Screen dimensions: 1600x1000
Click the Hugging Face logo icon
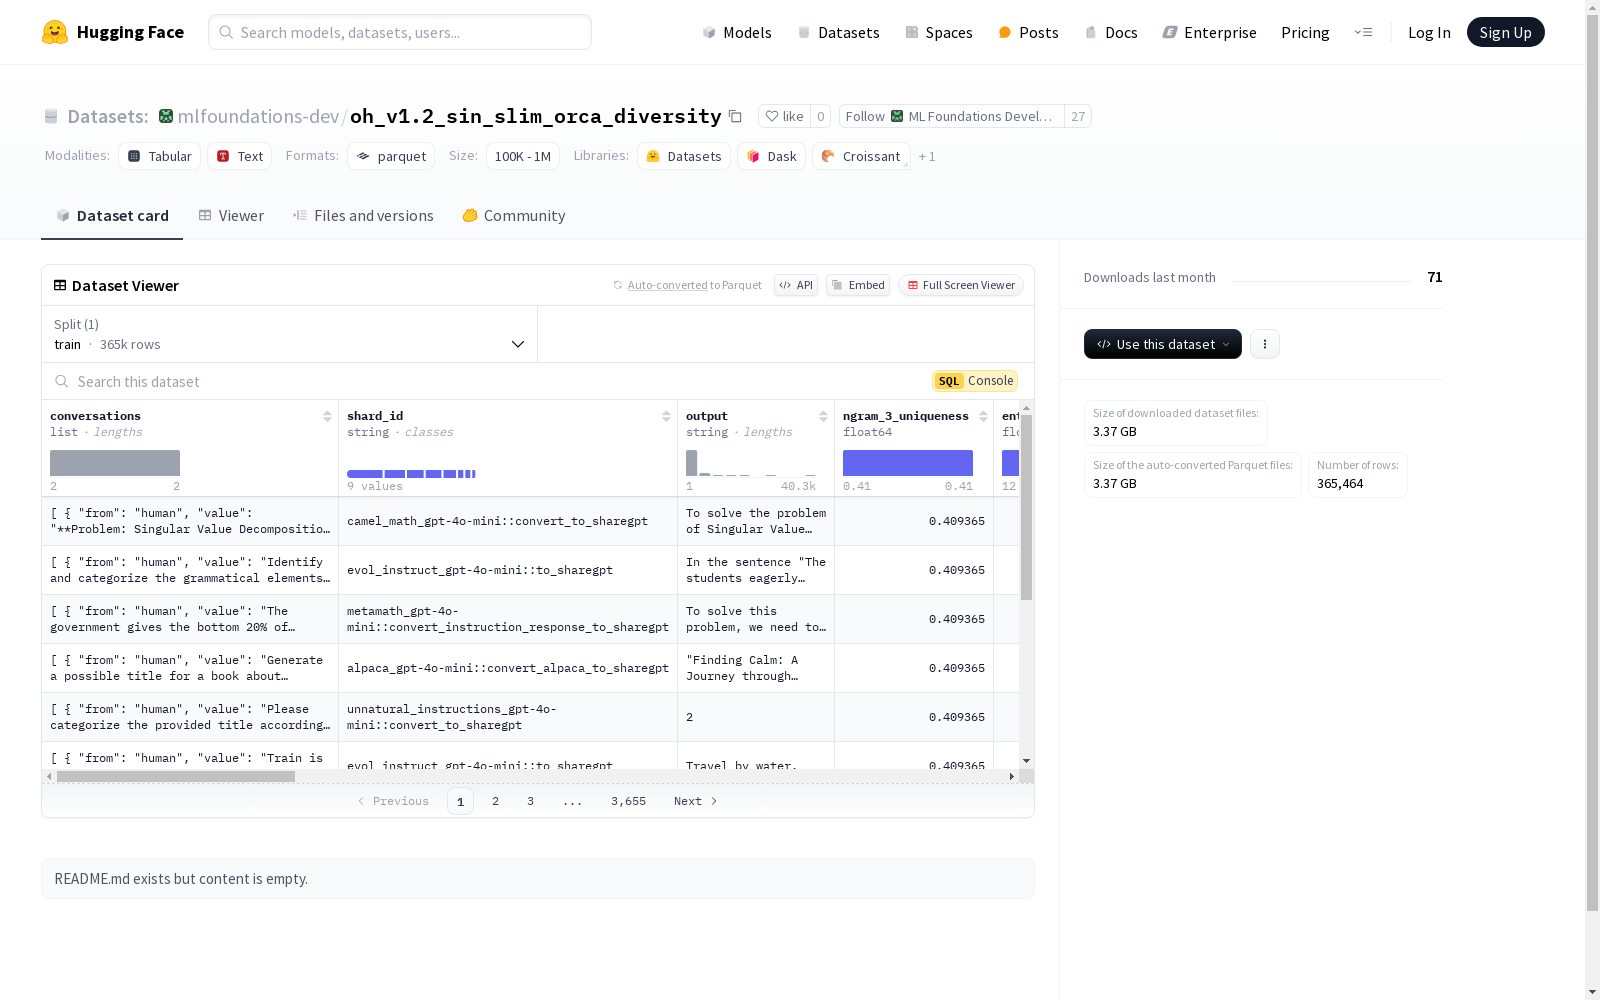pos(55,32)
